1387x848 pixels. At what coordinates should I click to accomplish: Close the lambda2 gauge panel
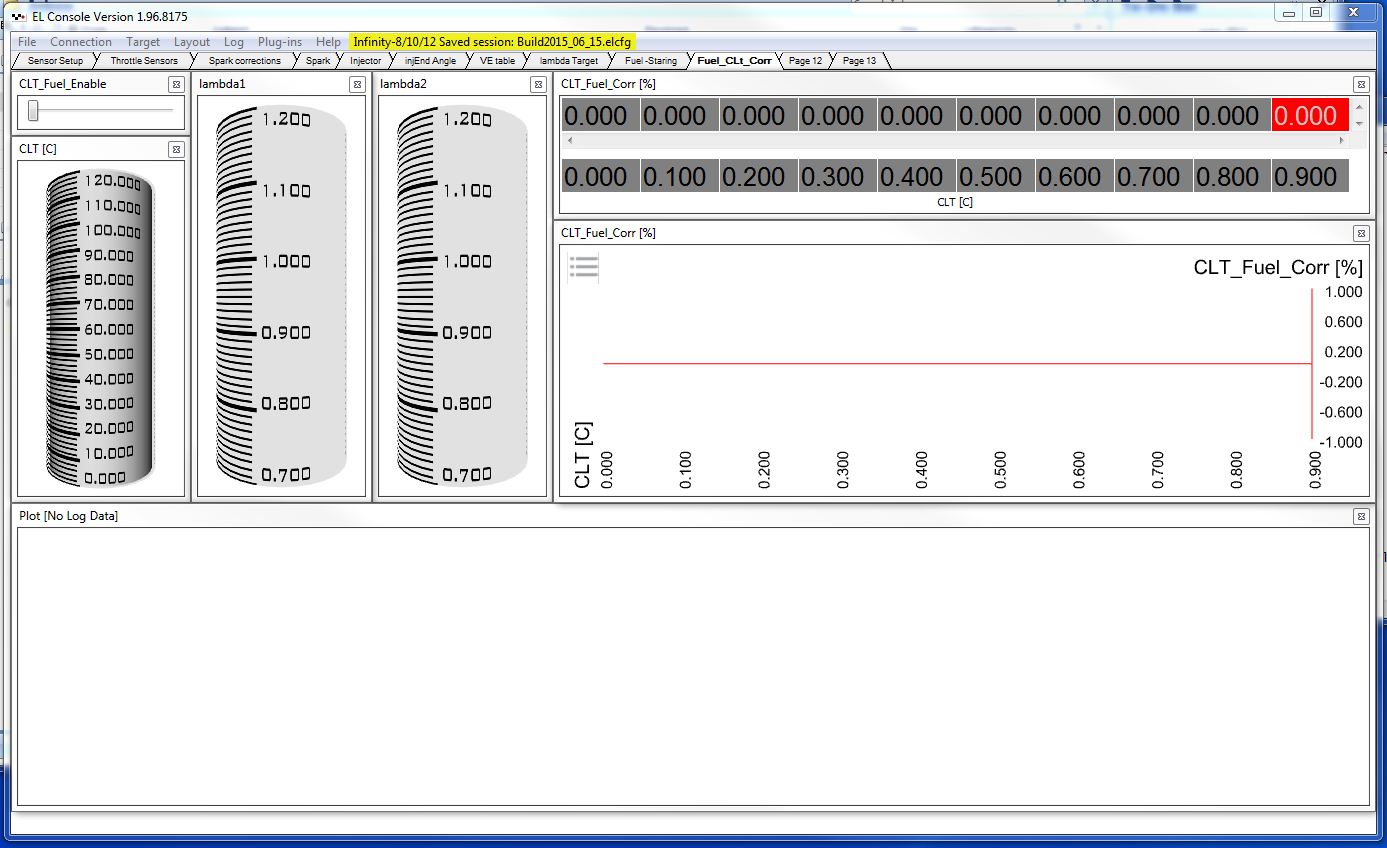pos(538,84)
